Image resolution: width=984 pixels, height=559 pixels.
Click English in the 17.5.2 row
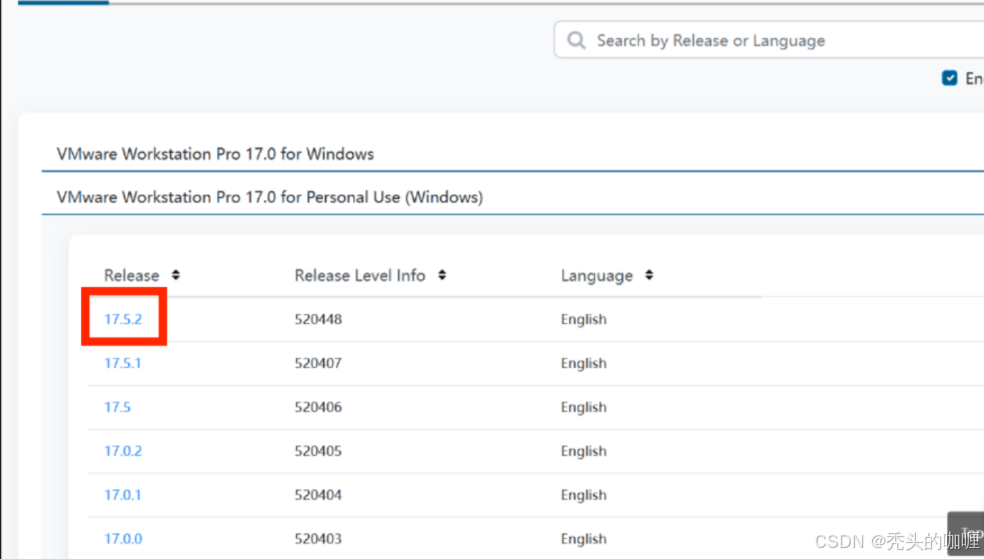point(584,319)
